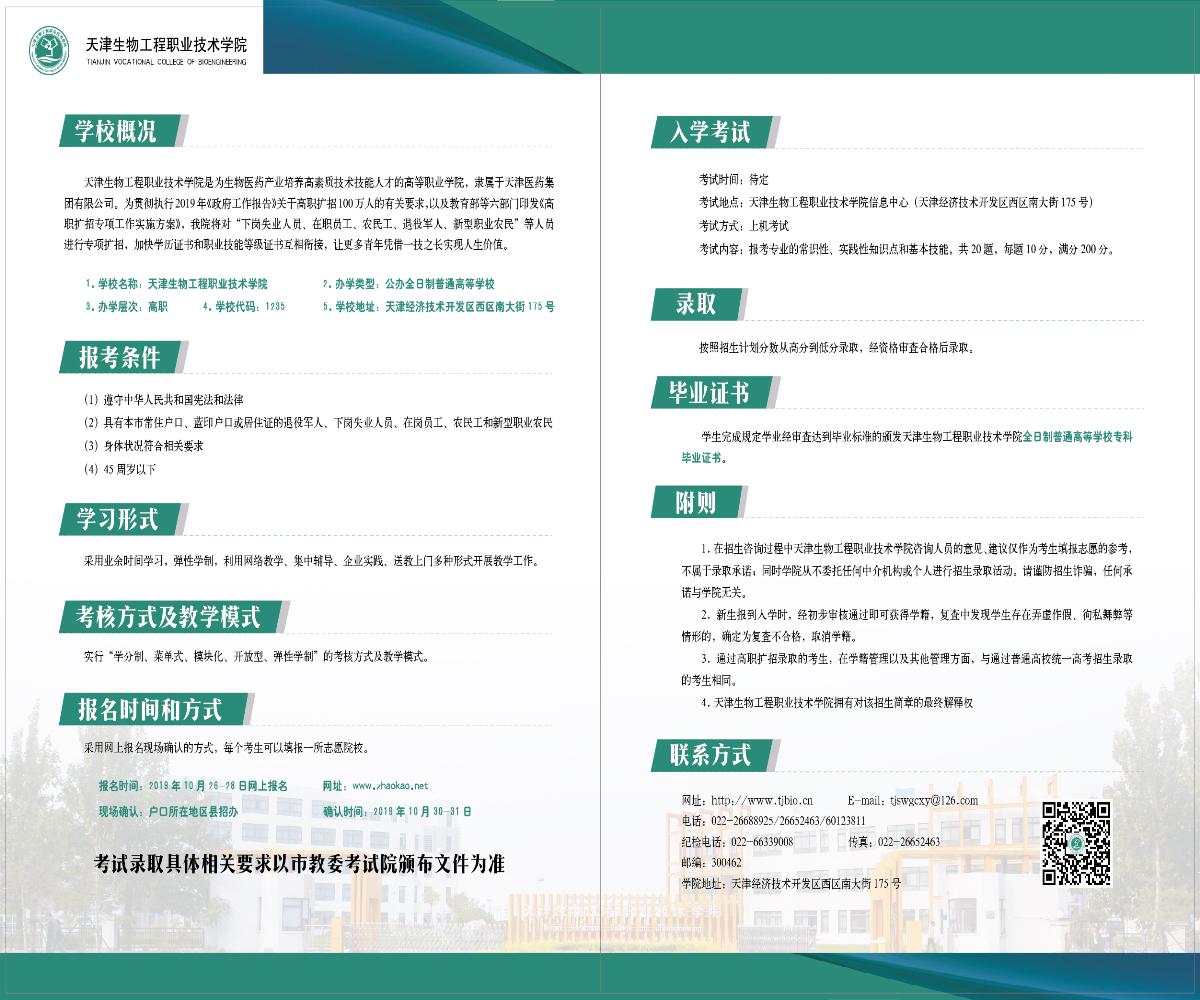1200x1000 pixels.
Task: Click 附则 item 3 通过高职扩招录取的考生
Action: click(906, 670)
